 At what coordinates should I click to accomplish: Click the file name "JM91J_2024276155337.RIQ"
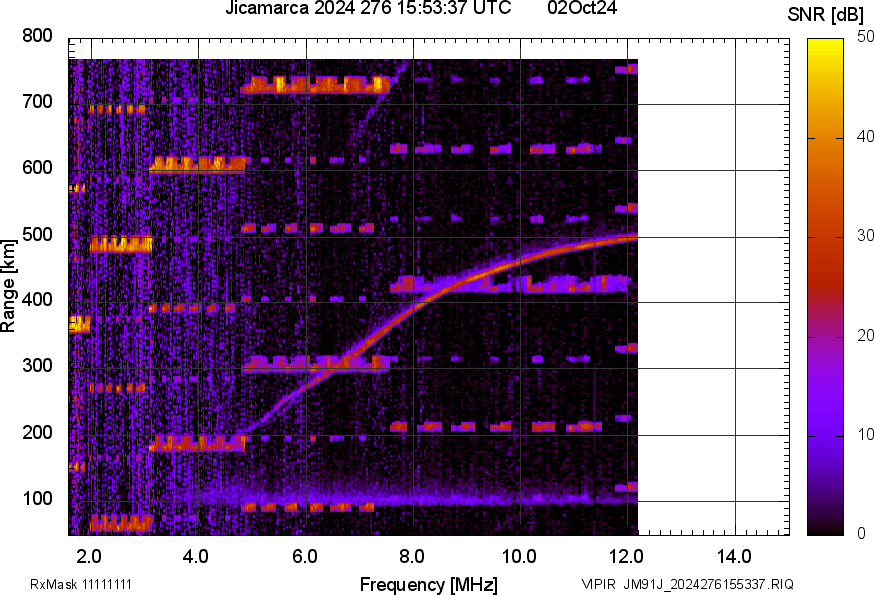[708, 584]
